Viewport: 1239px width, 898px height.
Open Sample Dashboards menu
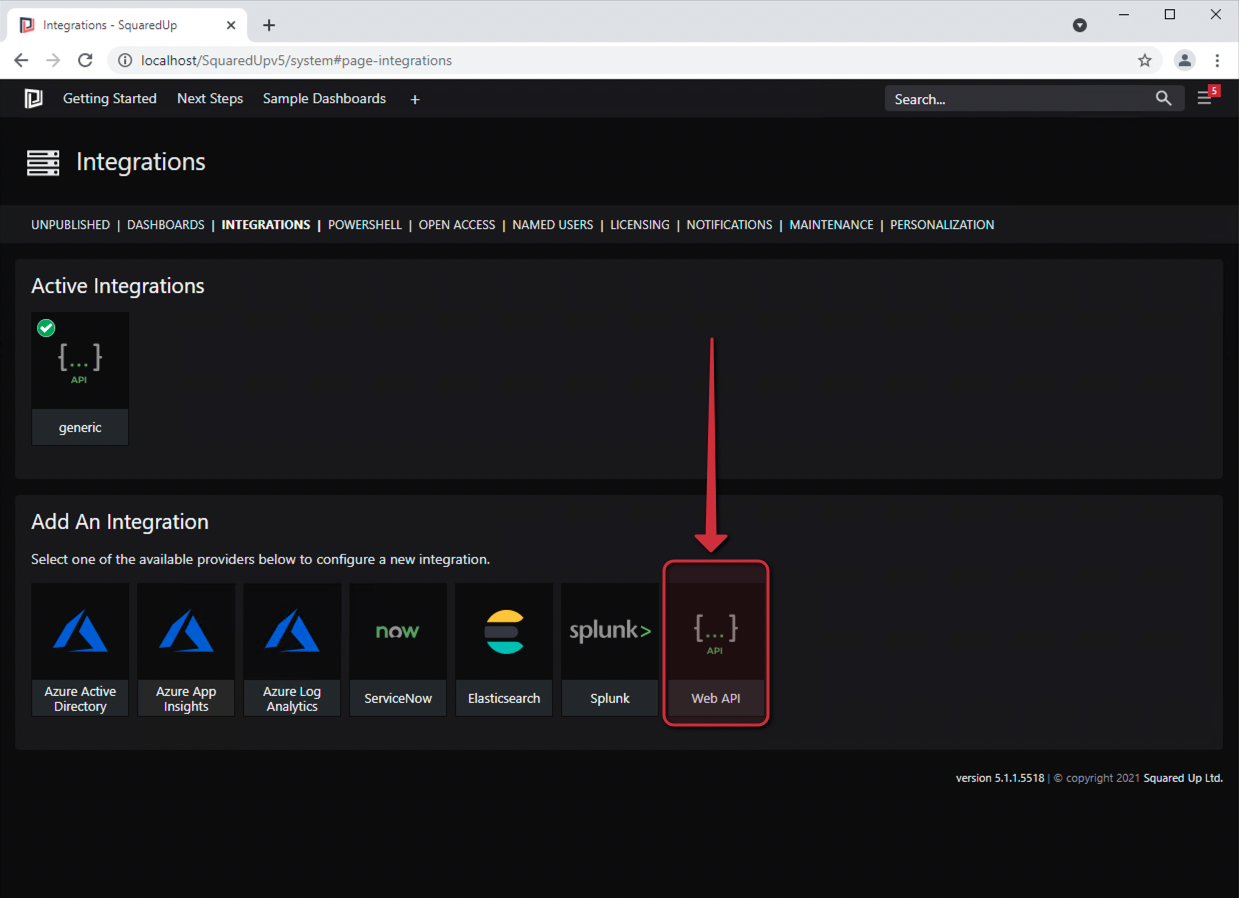(324, 98)
